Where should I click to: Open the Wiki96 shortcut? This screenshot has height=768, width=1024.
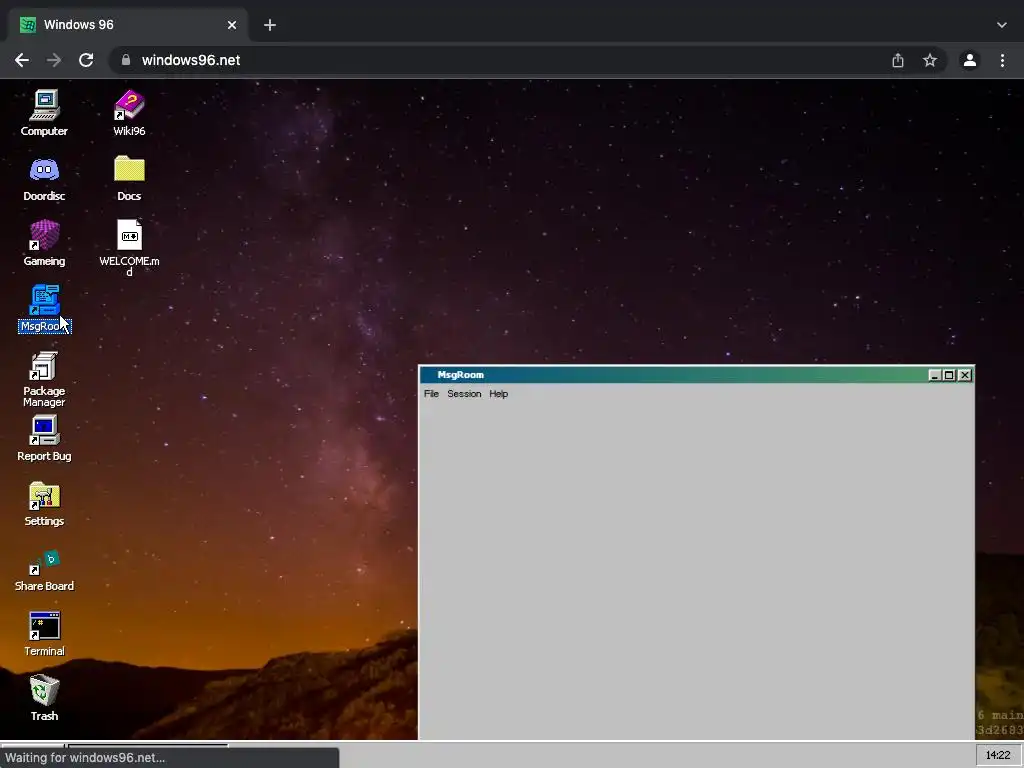129,112
